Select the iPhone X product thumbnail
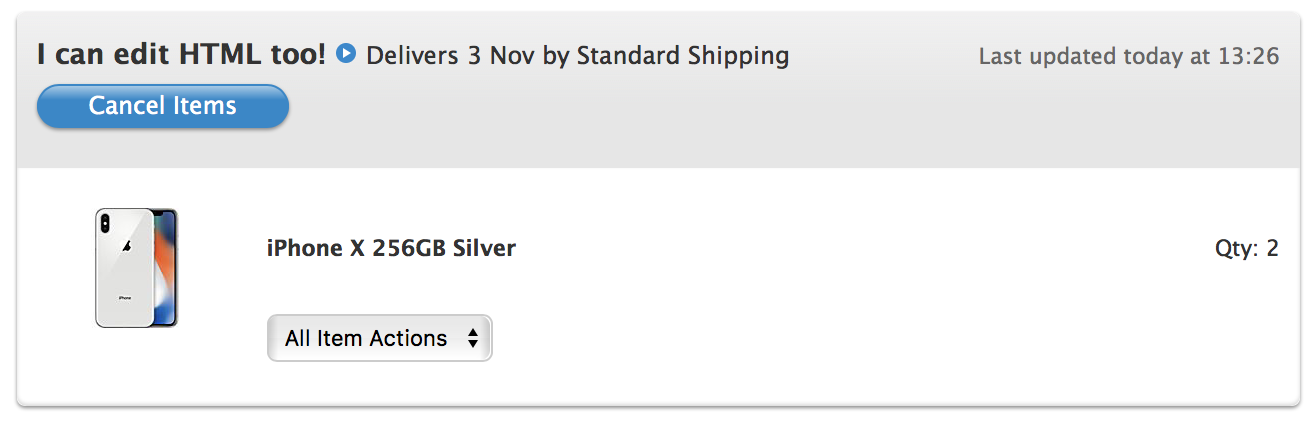Viewport: 1316px width, 424px height. point(137,268)
